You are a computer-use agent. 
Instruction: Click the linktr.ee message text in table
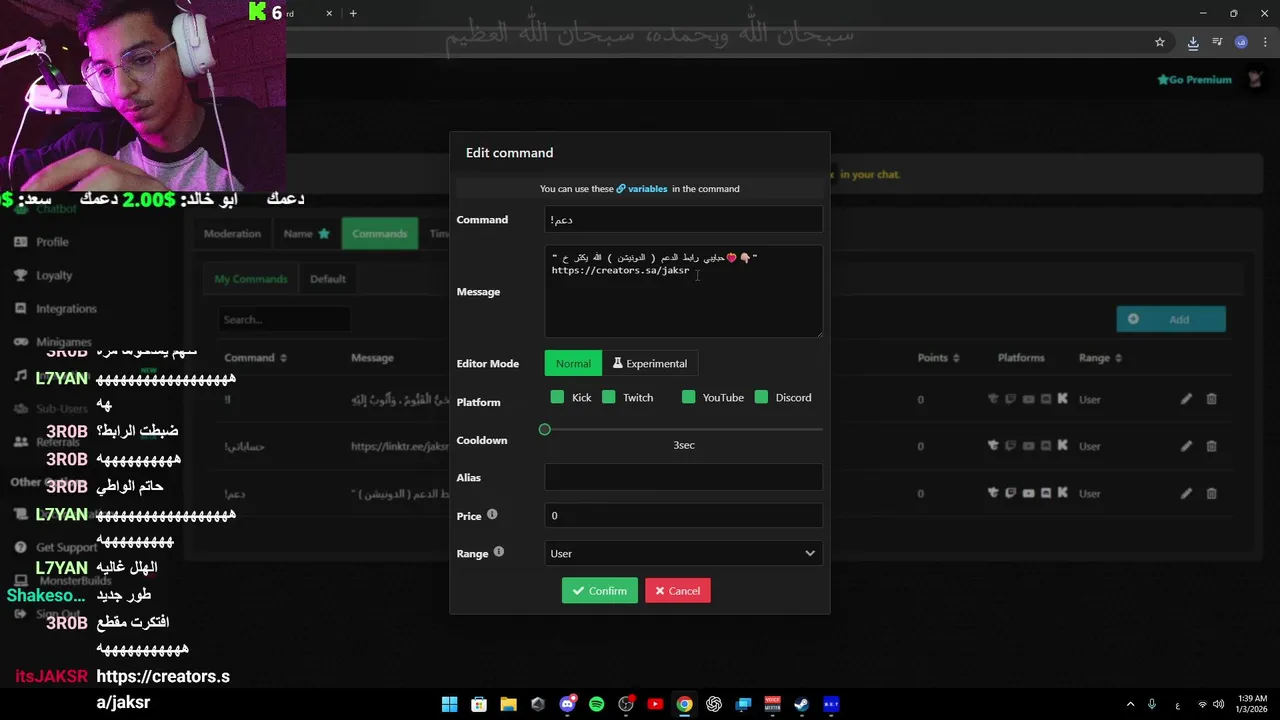click(x=400, y=446)
